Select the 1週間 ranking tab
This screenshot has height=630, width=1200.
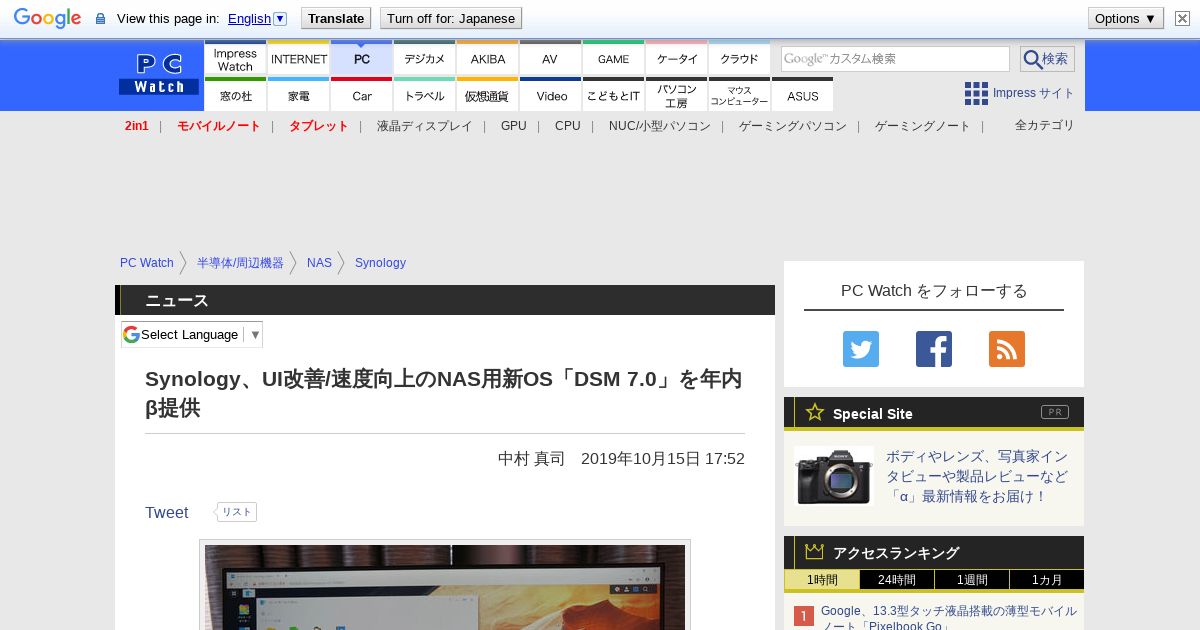click(972, 580)
